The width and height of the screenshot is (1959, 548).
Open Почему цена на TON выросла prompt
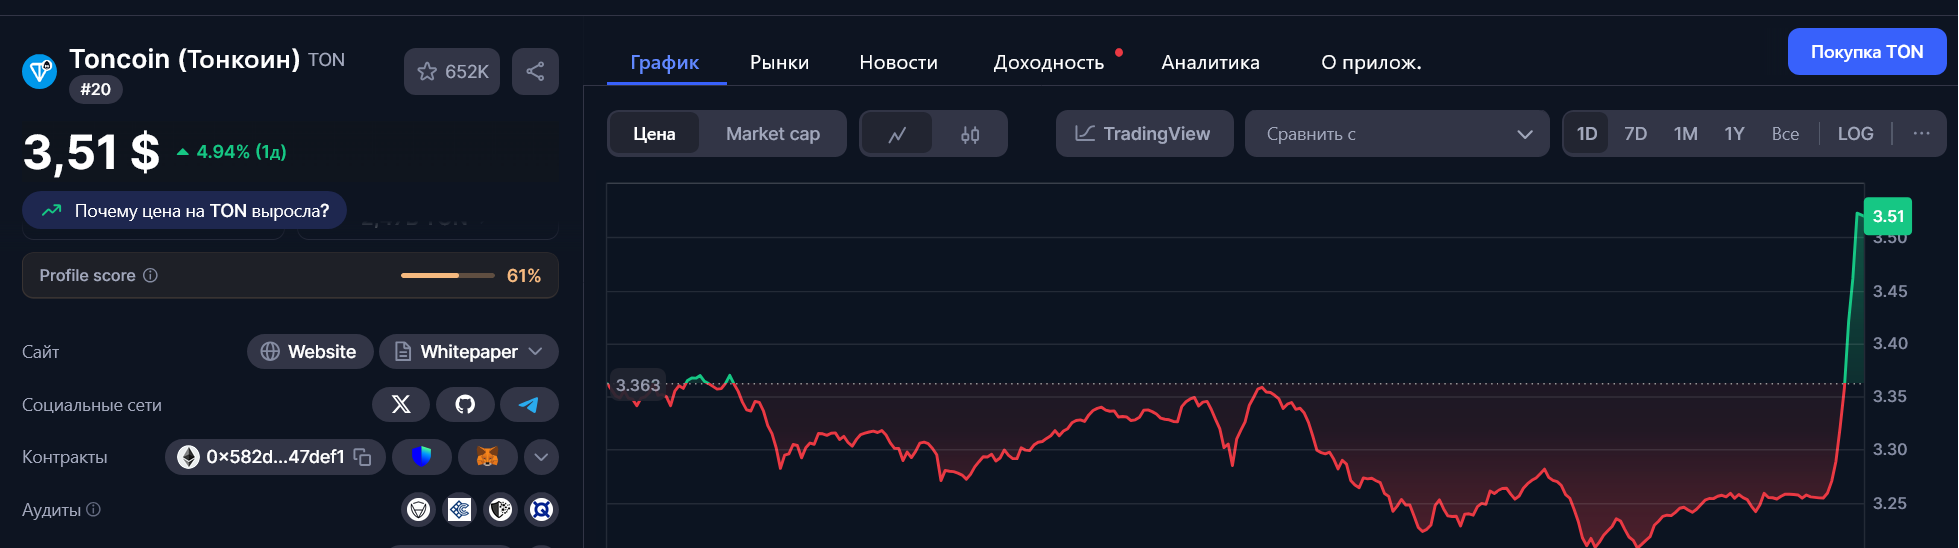pos(185,211)
